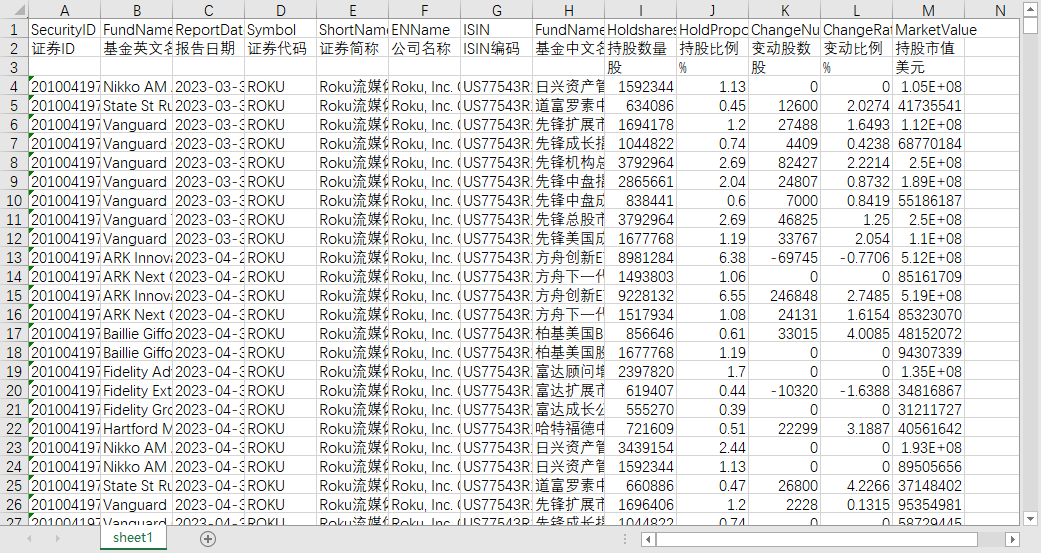Click the previous sheet navigation arrow
Viewport: 1041px width, 553px height.
[x=29, y=538]
